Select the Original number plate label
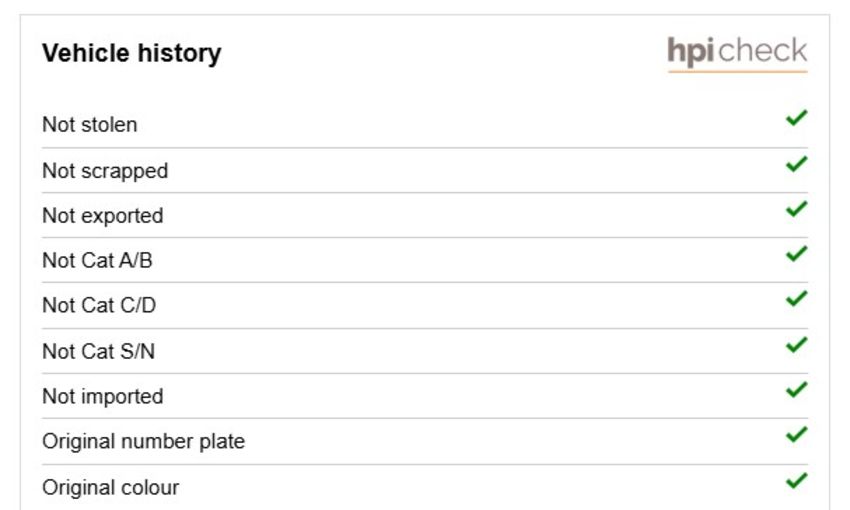850x510 pixels. point(144,442)
